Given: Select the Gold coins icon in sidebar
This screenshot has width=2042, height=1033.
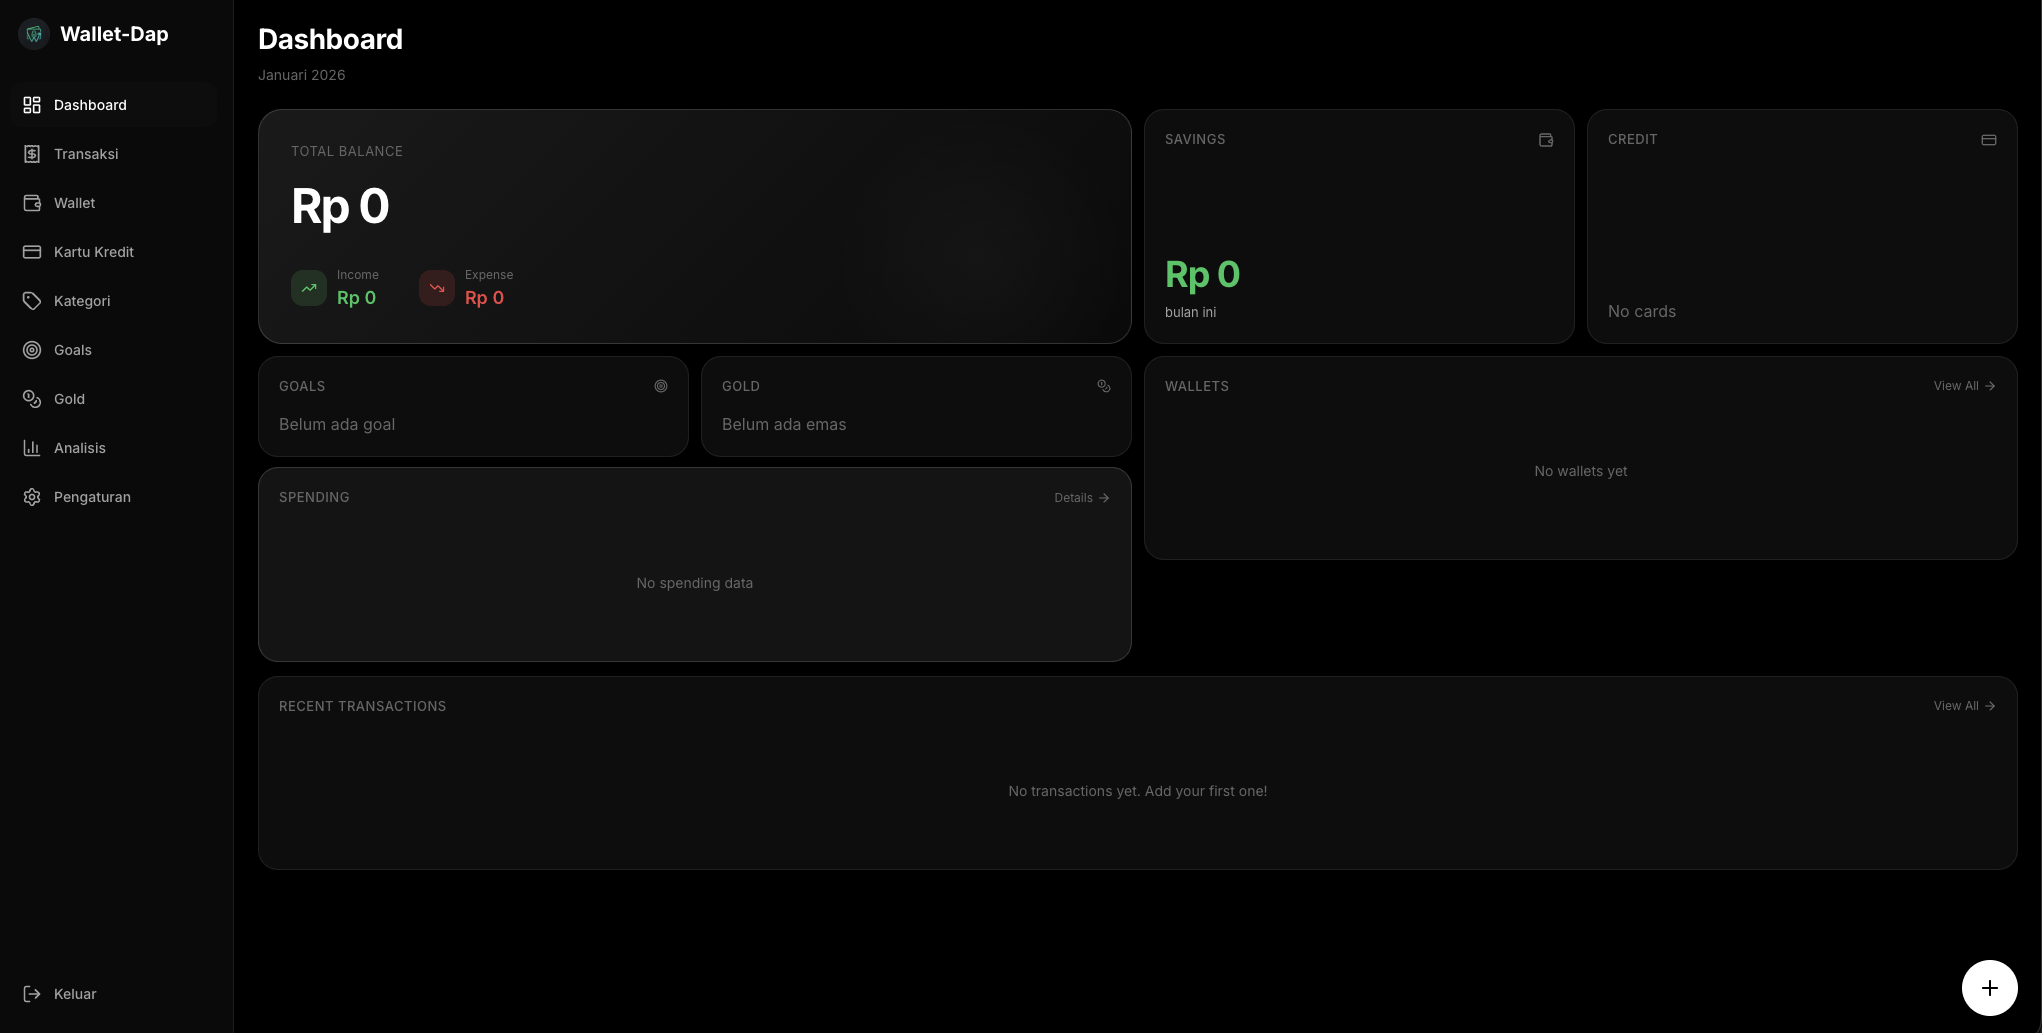Looking at the screenshot, I should 31,398.
